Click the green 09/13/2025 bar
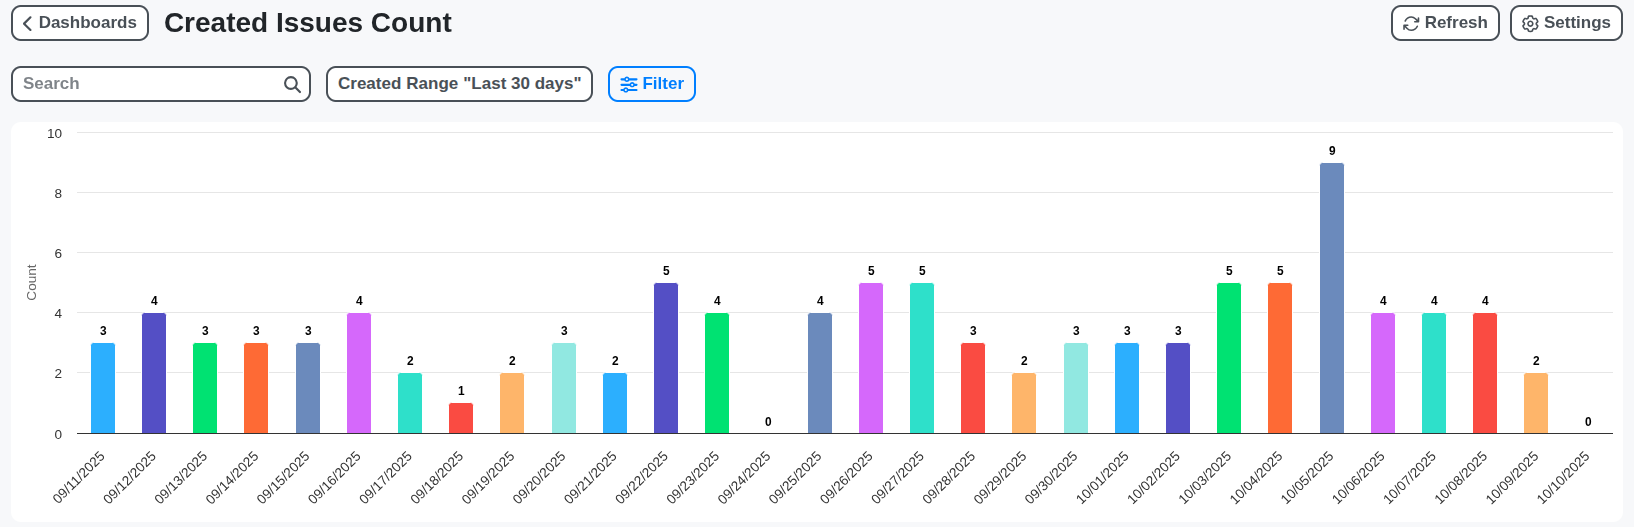The width and height of the screenshot is (1634, 527). tap(205, 388)
